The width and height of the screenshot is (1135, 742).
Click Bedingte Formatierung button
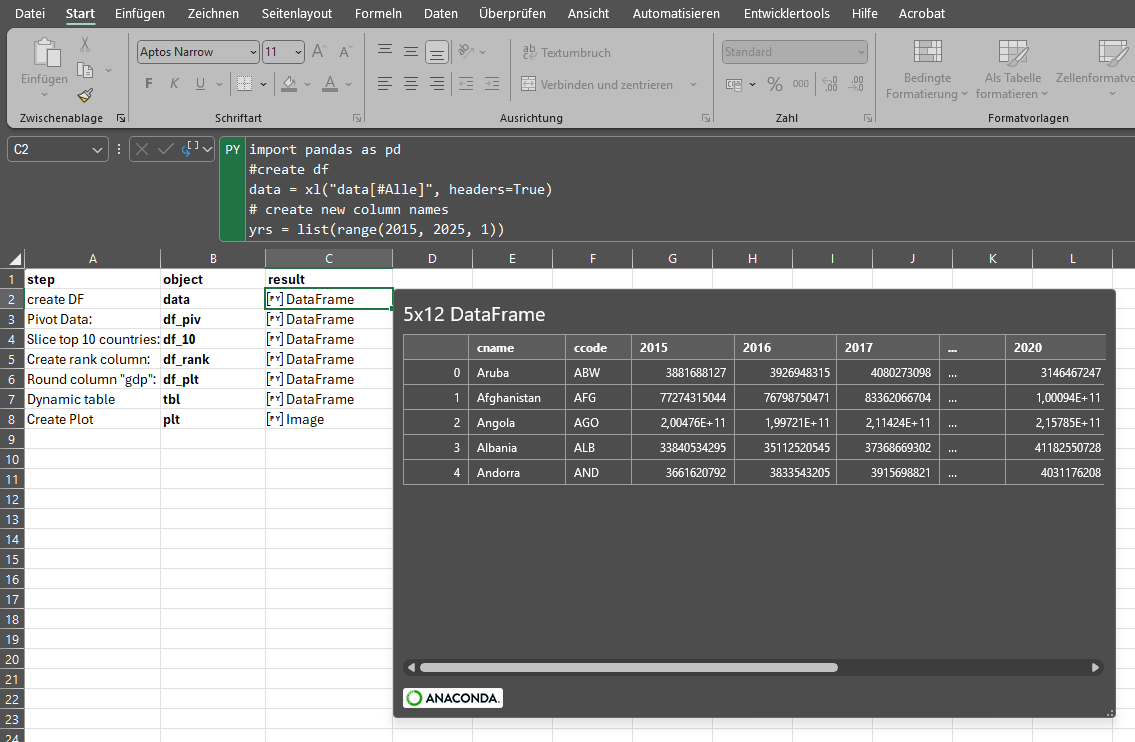pos(927,70)
